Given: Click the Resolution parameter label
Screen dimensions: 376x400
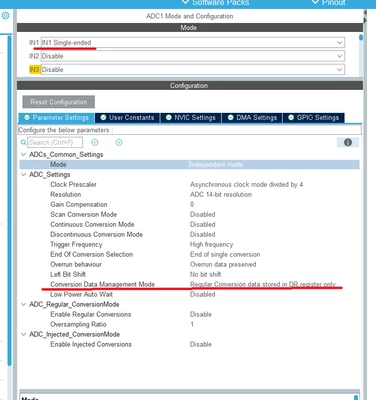Looking at the screenshot, I should point(65,195).
